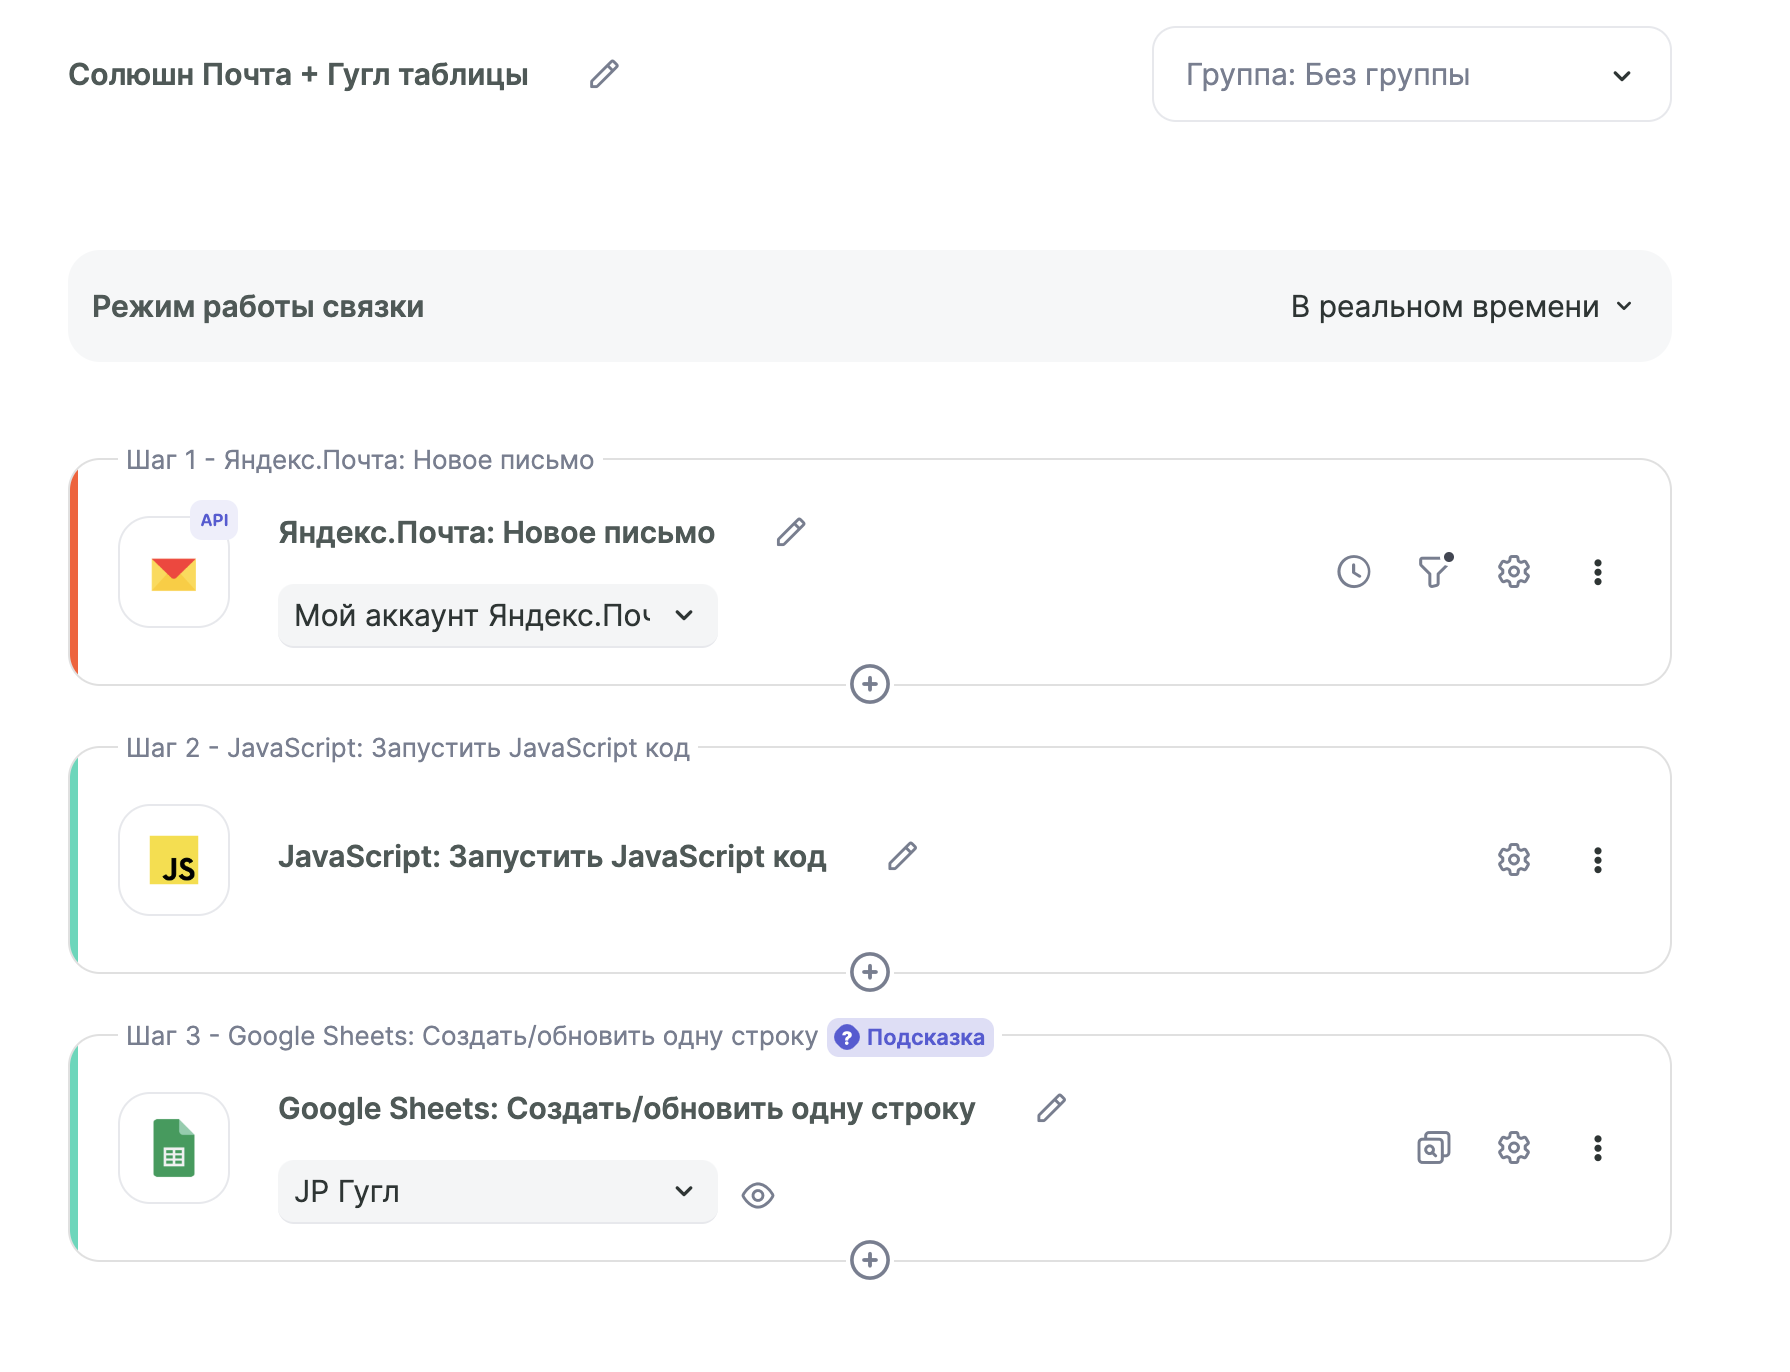Open the Подсказка hint link
This screenshot has width=1790, height=1372.
(910, 1037)
